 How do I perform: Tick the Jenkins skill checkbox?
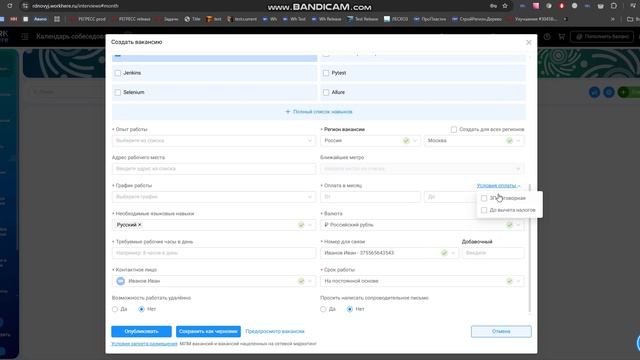click(x=118, y=73)
